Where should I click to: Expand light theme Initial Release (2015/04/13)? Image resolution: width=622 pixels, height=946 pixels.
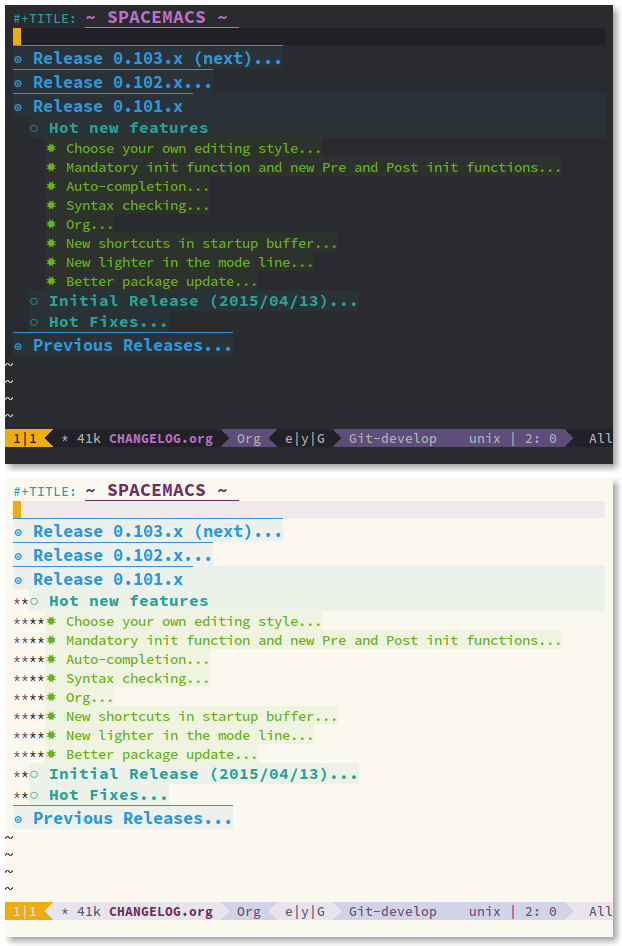point(203,774)
